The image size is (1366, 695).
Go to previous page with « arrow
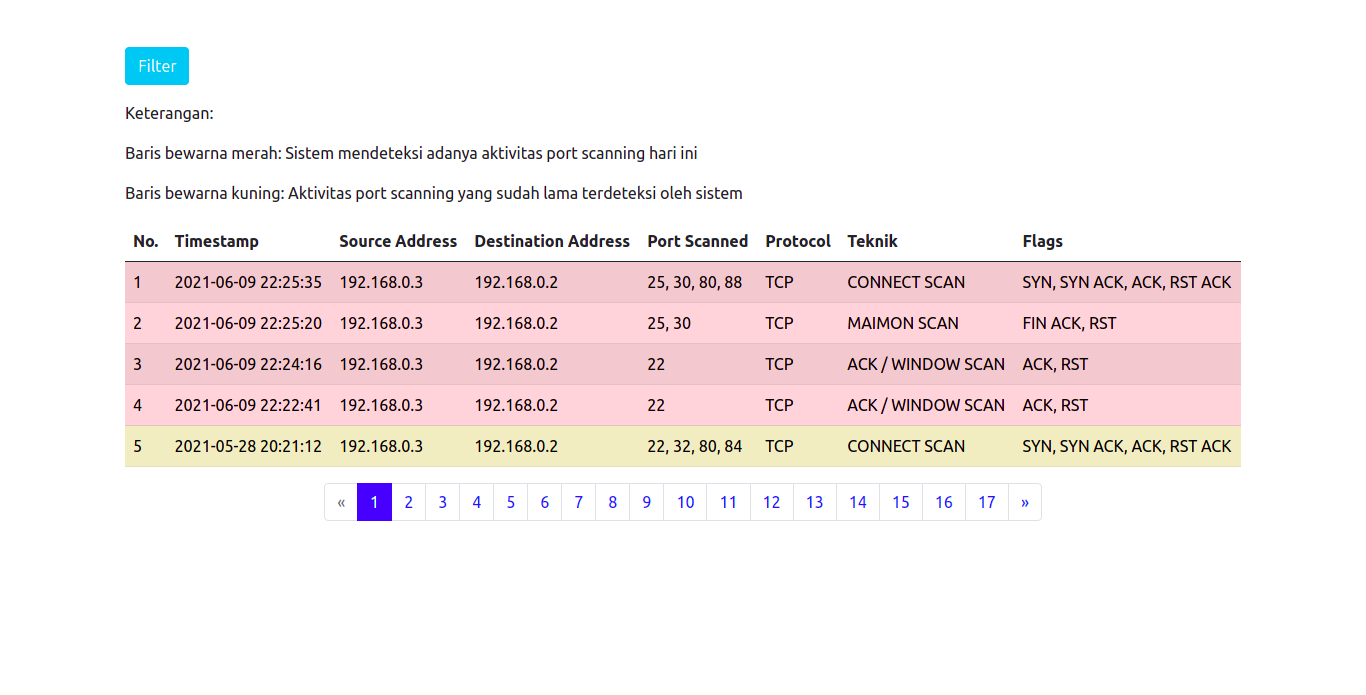point(341,502)
